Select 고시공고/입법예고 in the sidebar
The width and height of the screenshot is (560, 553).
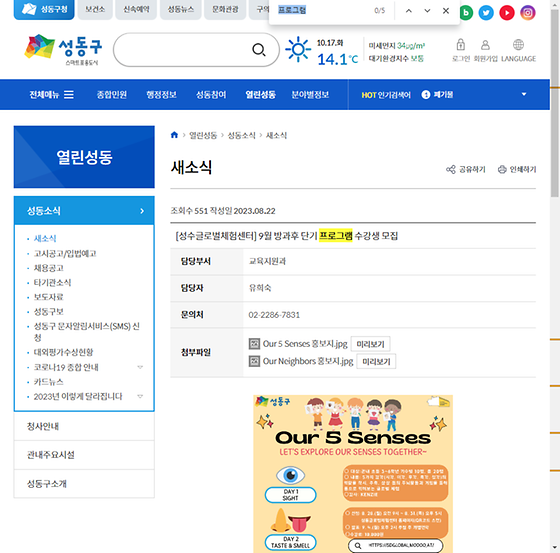point(65,253)
